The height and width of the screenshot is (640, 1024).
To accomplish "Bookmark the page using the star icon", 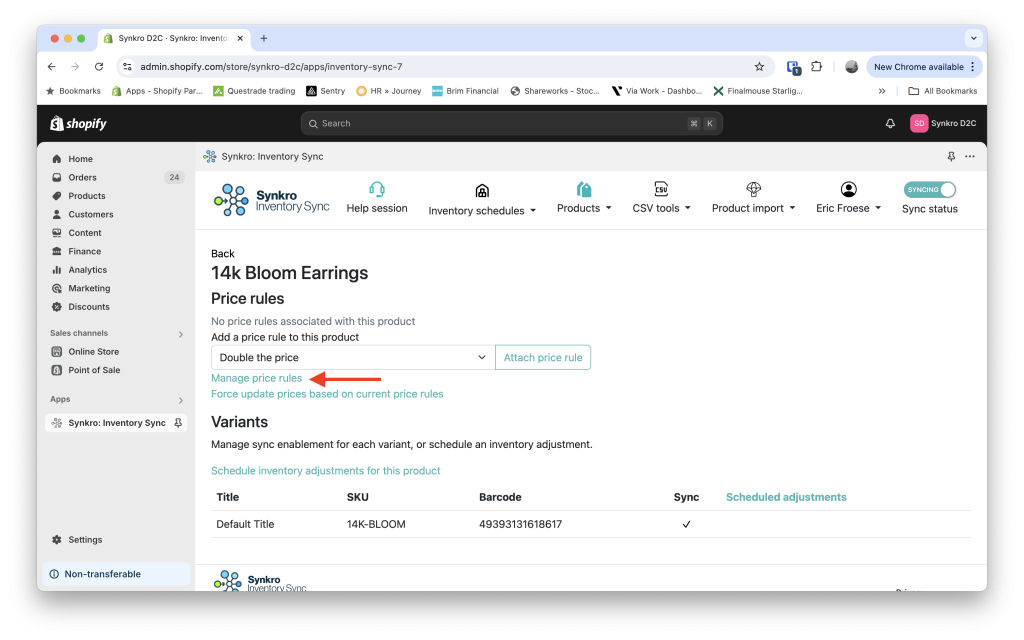I will 759,66.
